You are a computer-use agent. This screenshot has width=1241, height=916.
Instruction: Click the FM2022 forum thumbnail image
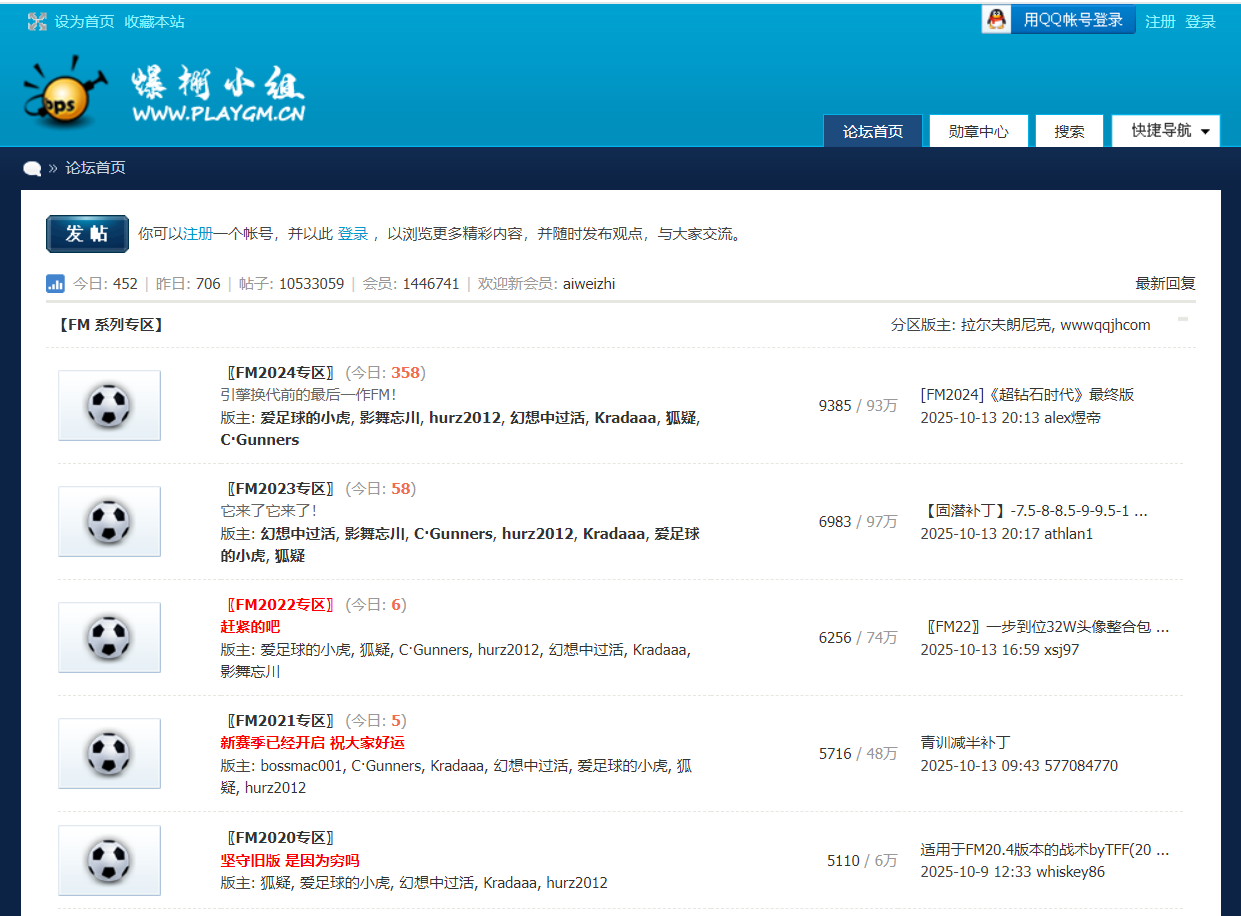(109, 637)
